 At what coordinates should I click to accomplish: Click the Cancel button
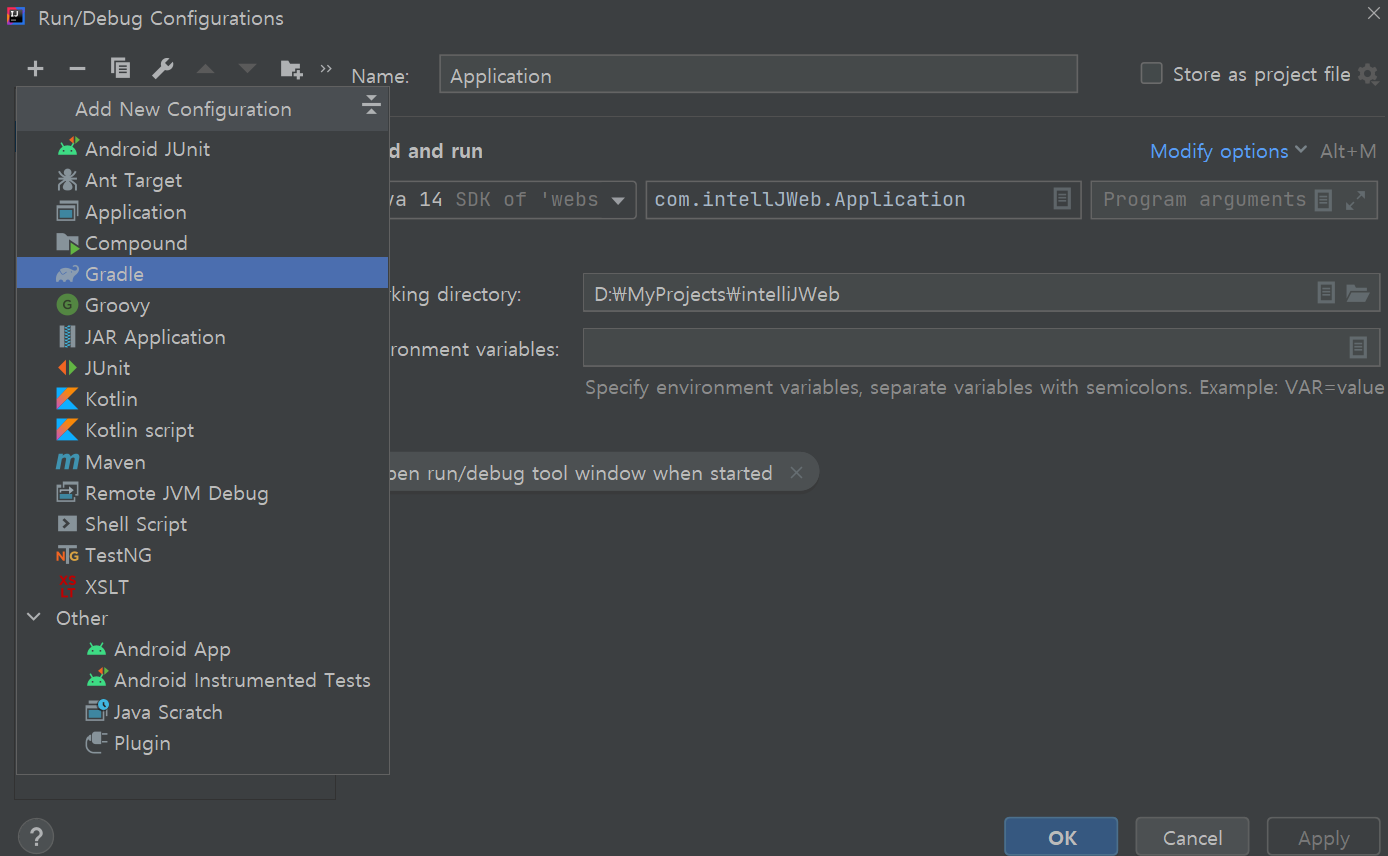1192,837
